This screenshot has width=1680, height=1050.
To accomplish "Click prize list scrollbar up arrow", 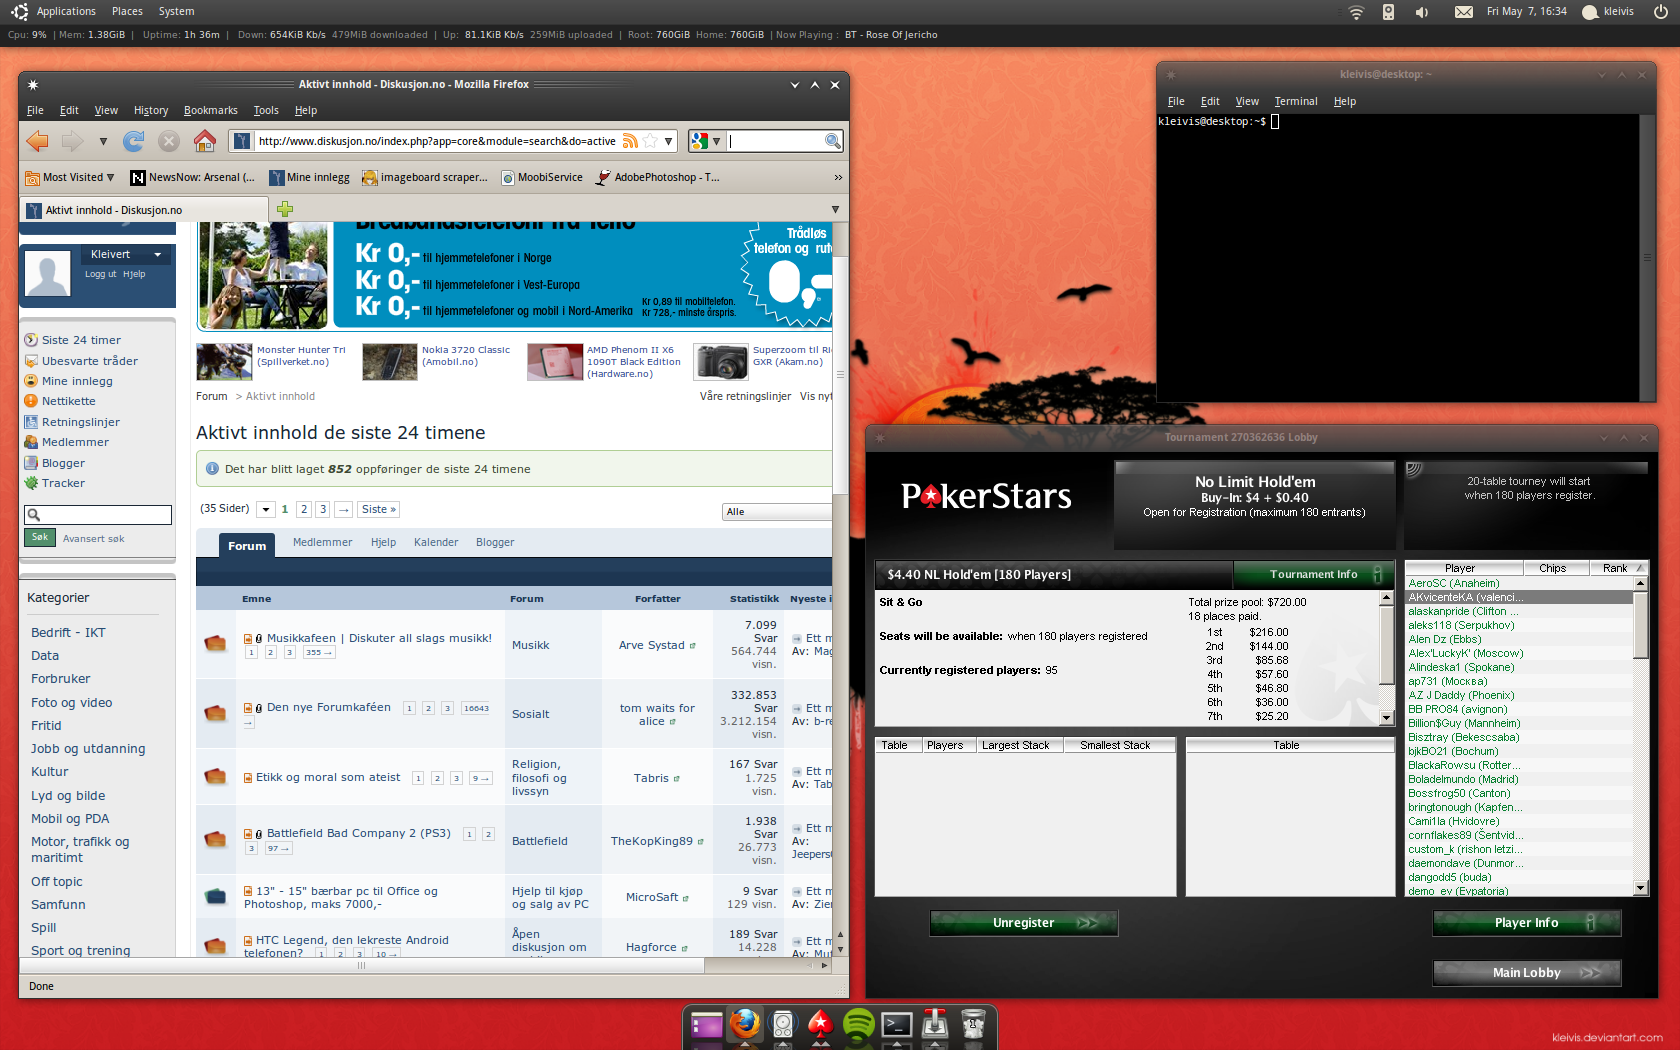I will [1386, 598].
